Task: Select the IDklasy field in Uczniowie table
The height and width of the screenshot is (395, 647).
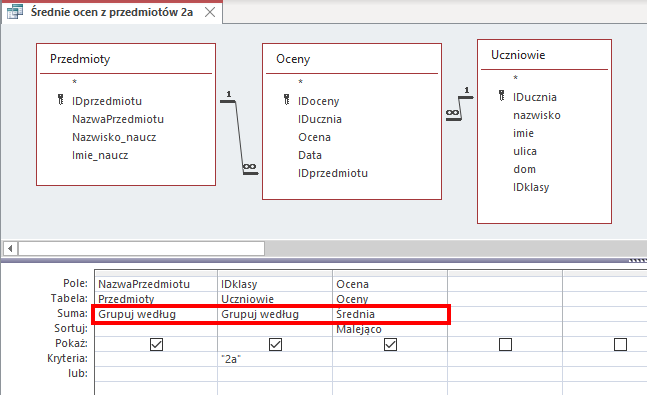Action: (531, 187)
